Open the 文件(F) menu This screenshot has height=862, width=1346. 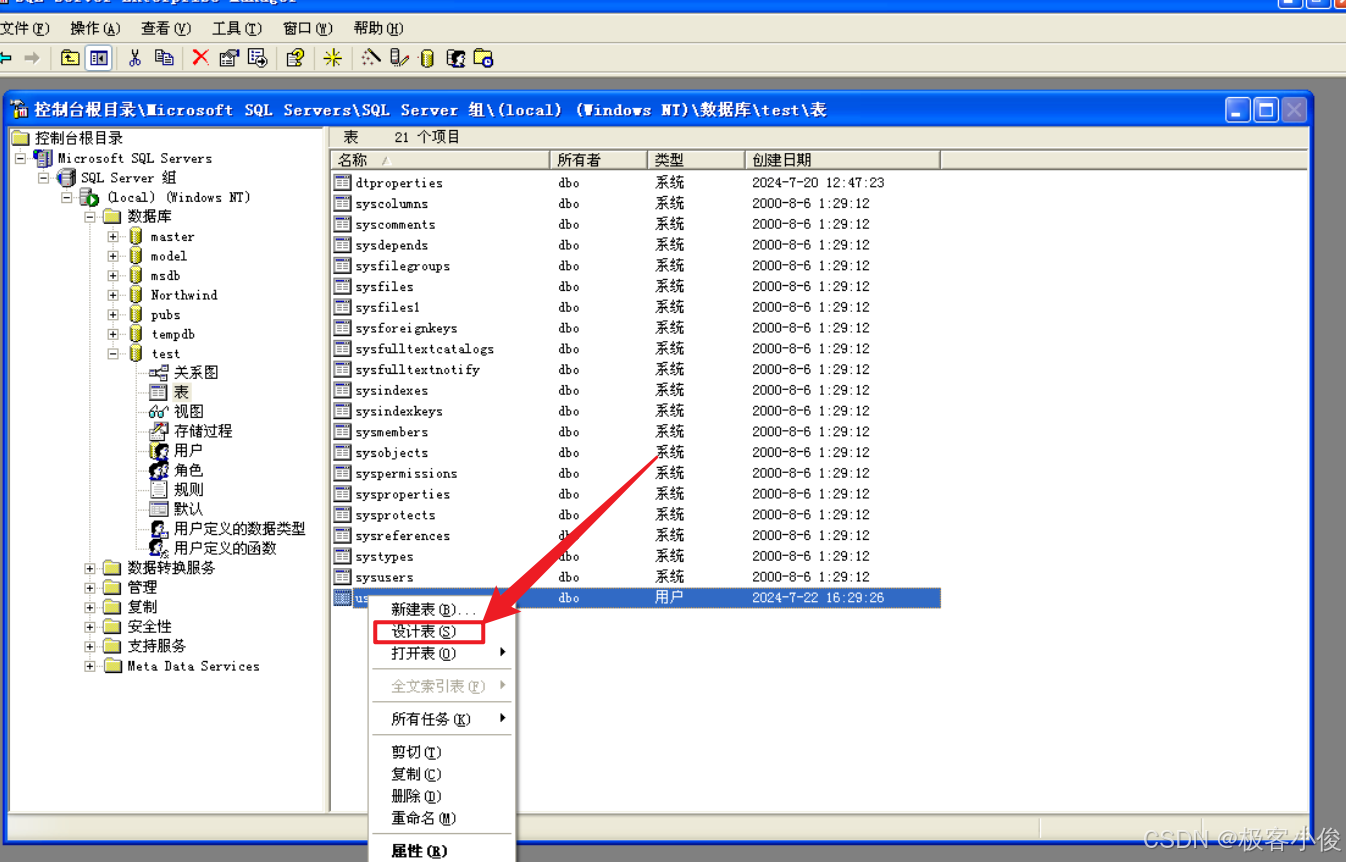tap(25, 28)
